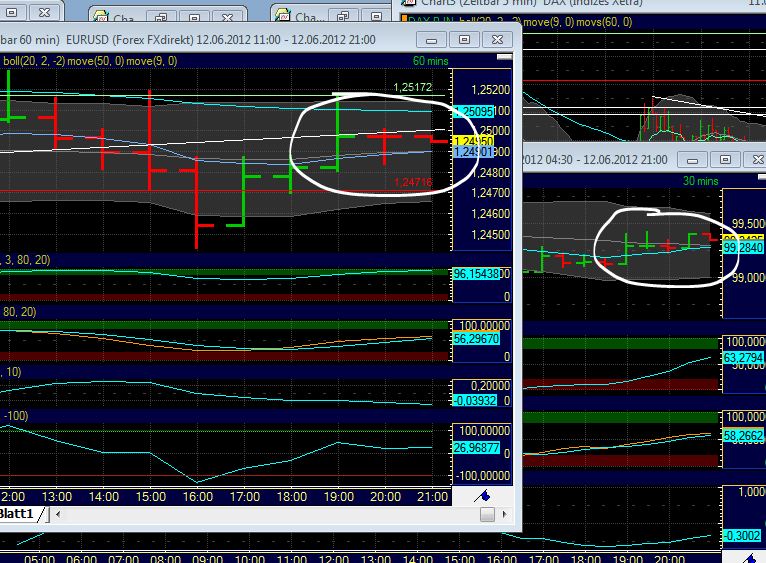Close the EURUSD 60 min chart window

tap(497, 40)
